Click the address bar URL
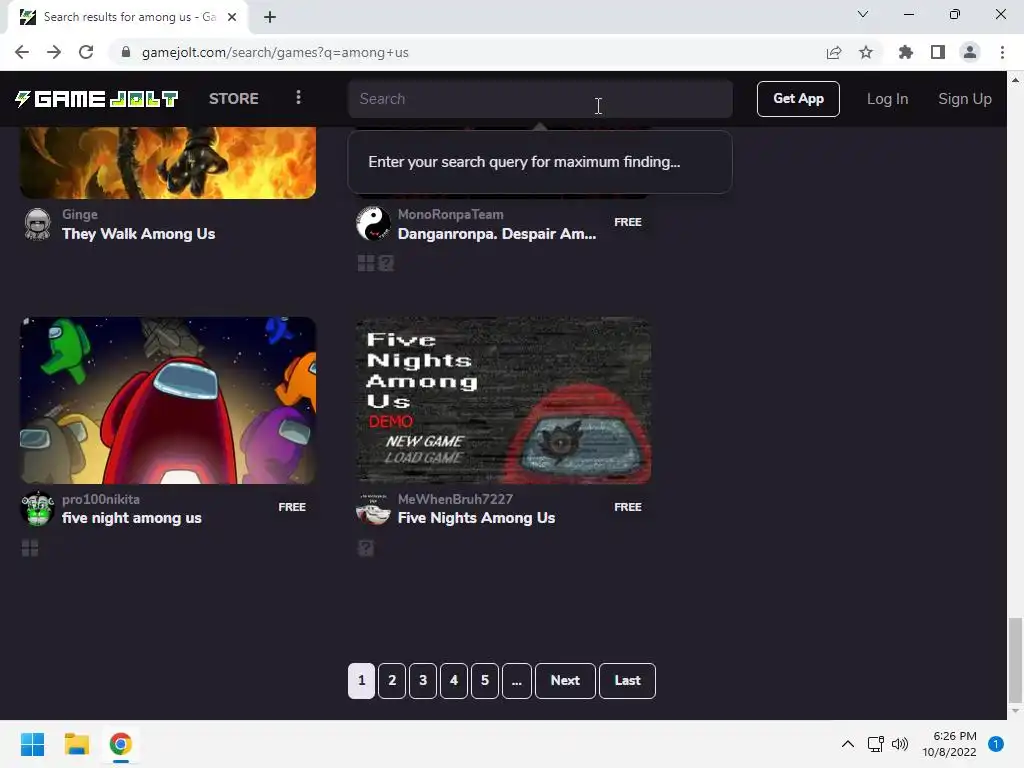This screenshot has height=768, width=1024. (x=275, y=52)
